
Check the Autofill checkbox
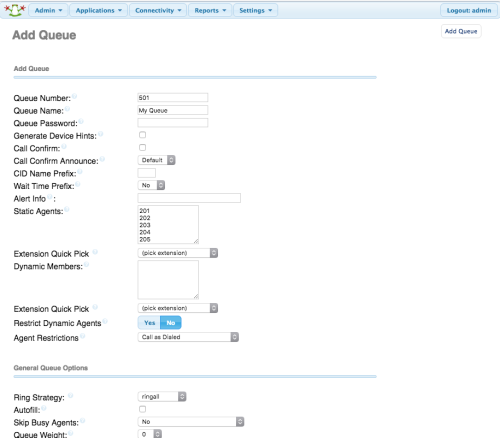click(x=142, y=409)
